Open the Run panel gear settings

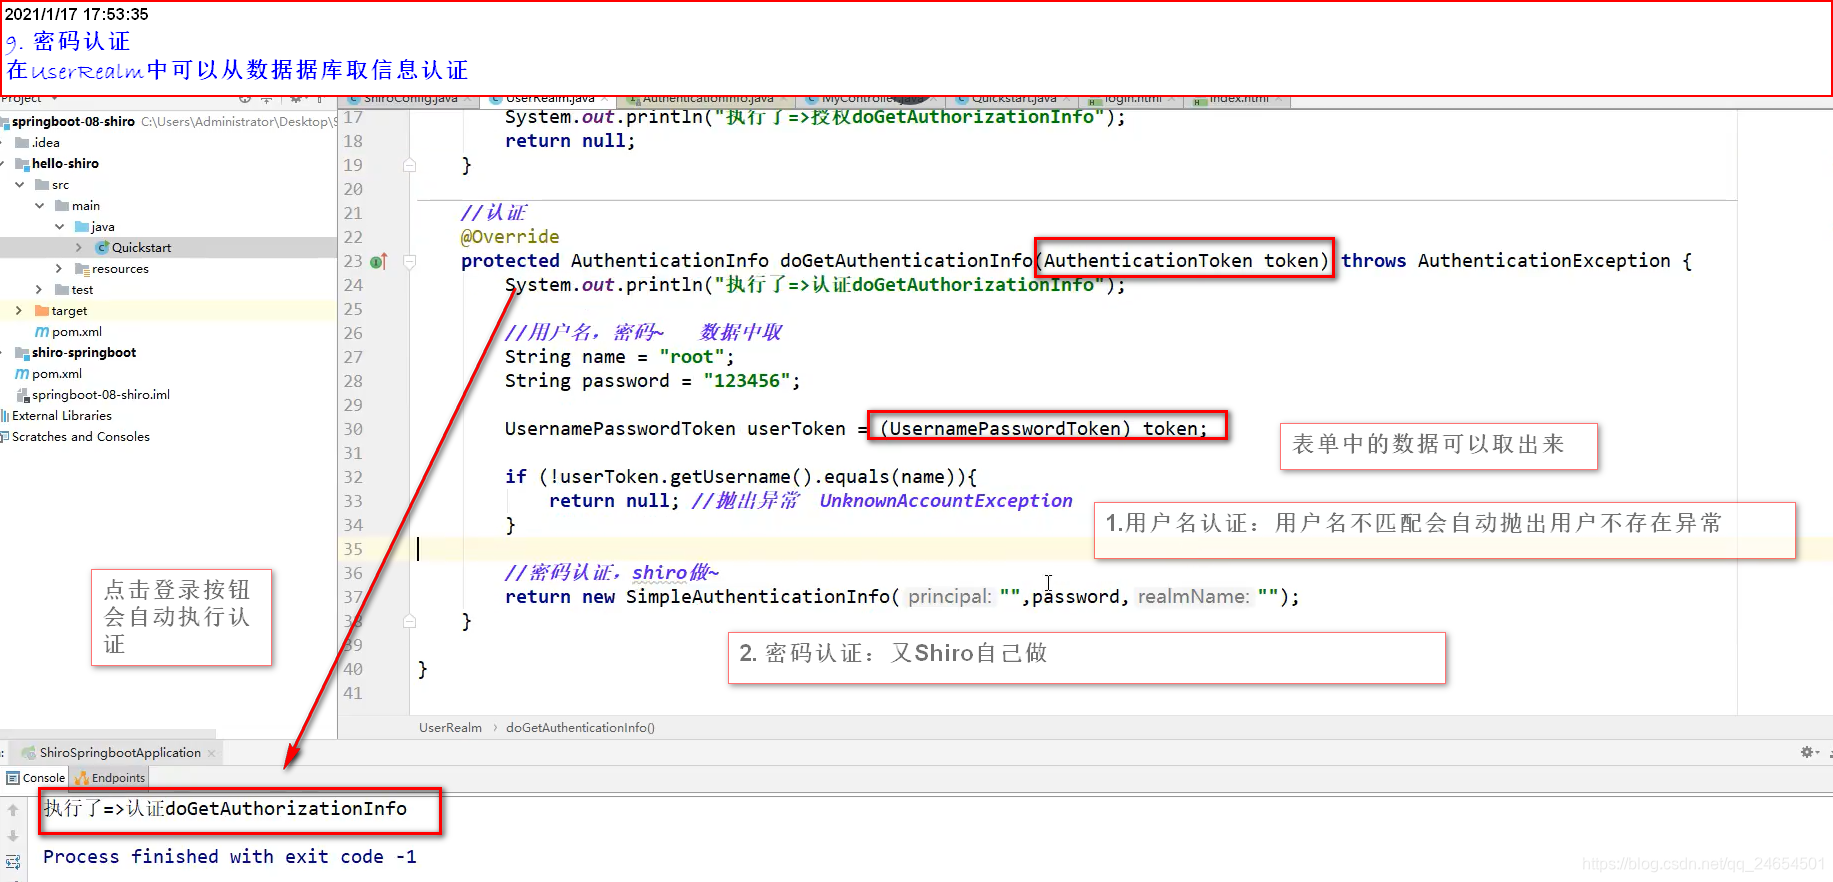pyautogui.click(x=1808, y=752)
